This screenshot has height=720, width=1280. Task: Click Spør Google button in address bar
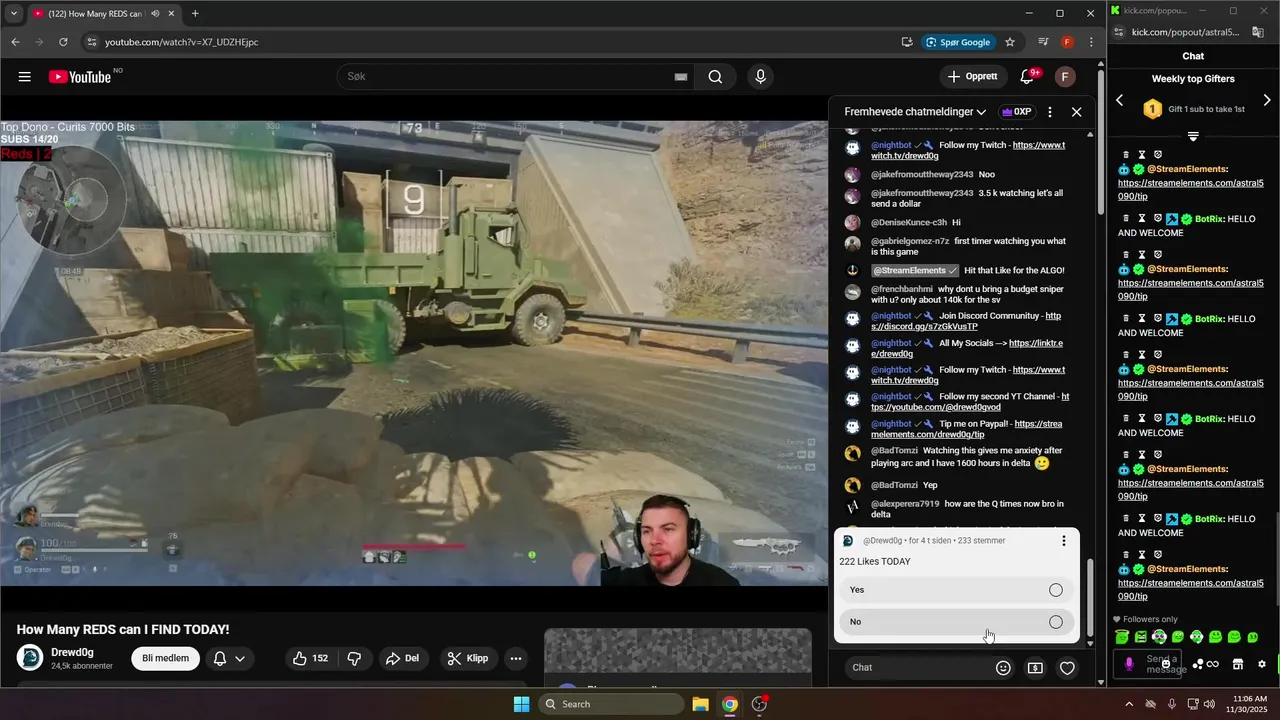click(x=959, y=42)
